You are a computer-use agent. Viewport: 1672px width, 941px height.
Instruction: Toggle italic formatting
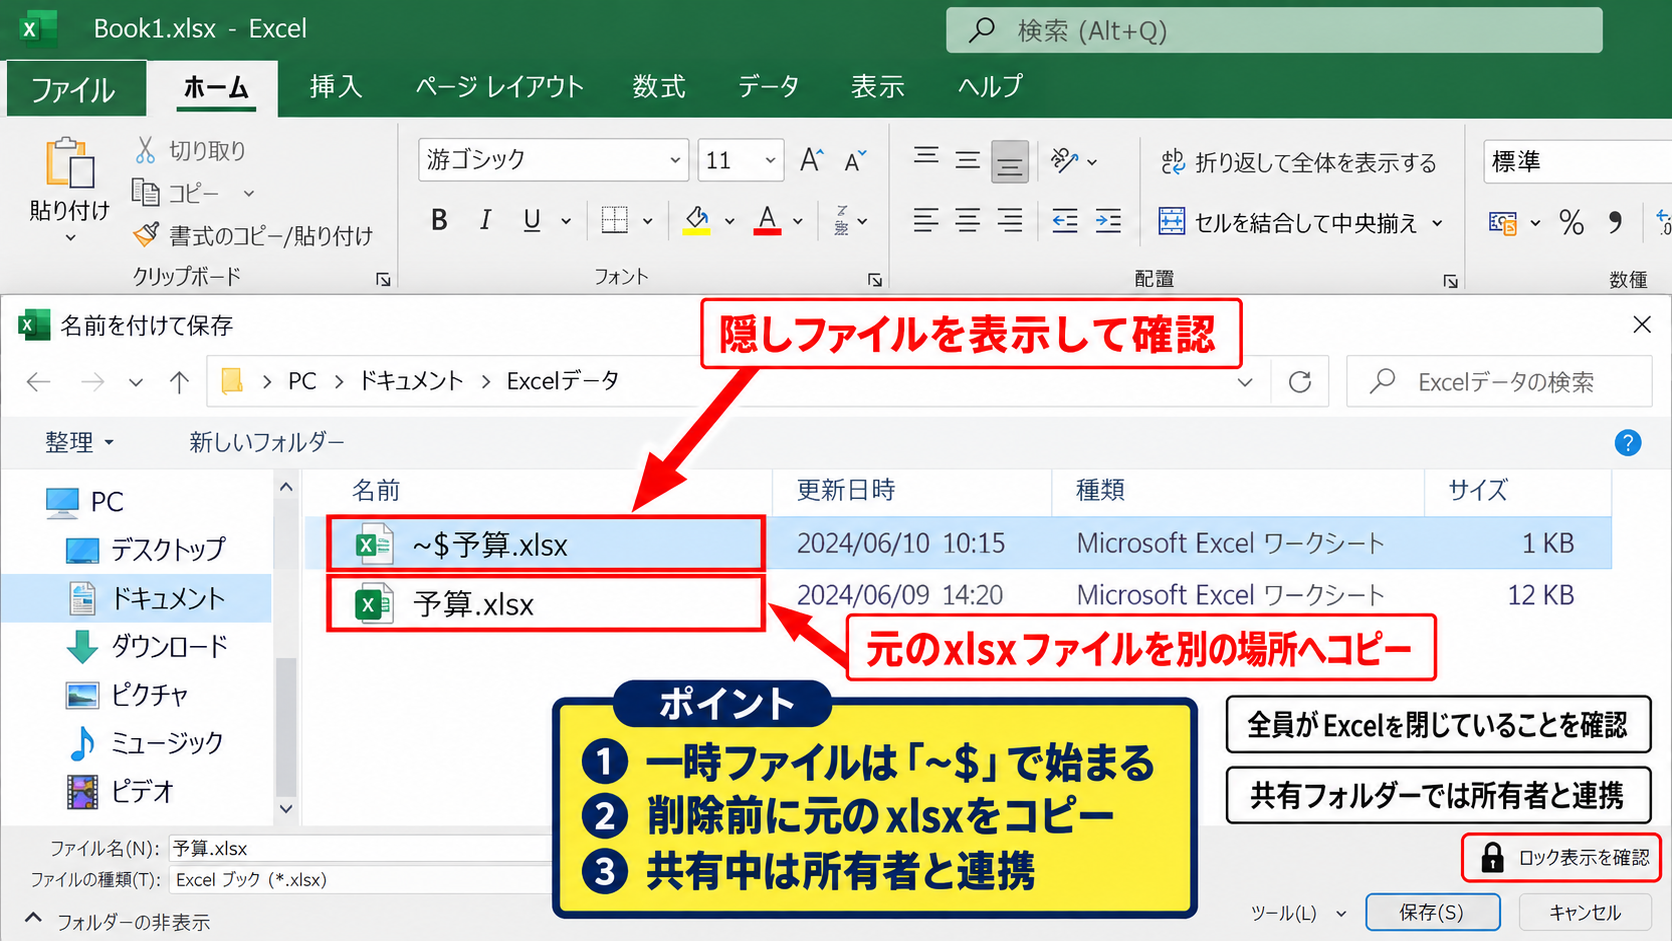click(485, 220)
